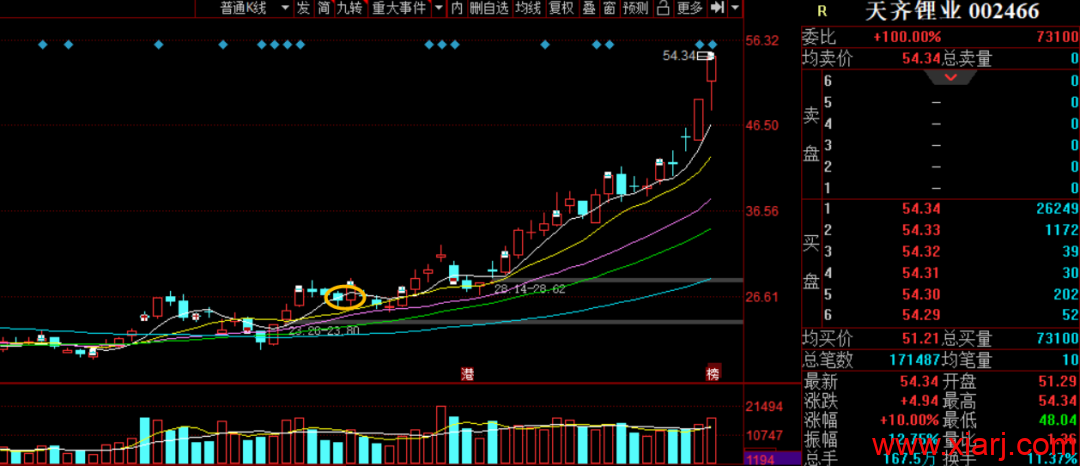This screenshot has width=1080, height=466.
Task: Click the 简 toolbar button
Action: [323, 8]
